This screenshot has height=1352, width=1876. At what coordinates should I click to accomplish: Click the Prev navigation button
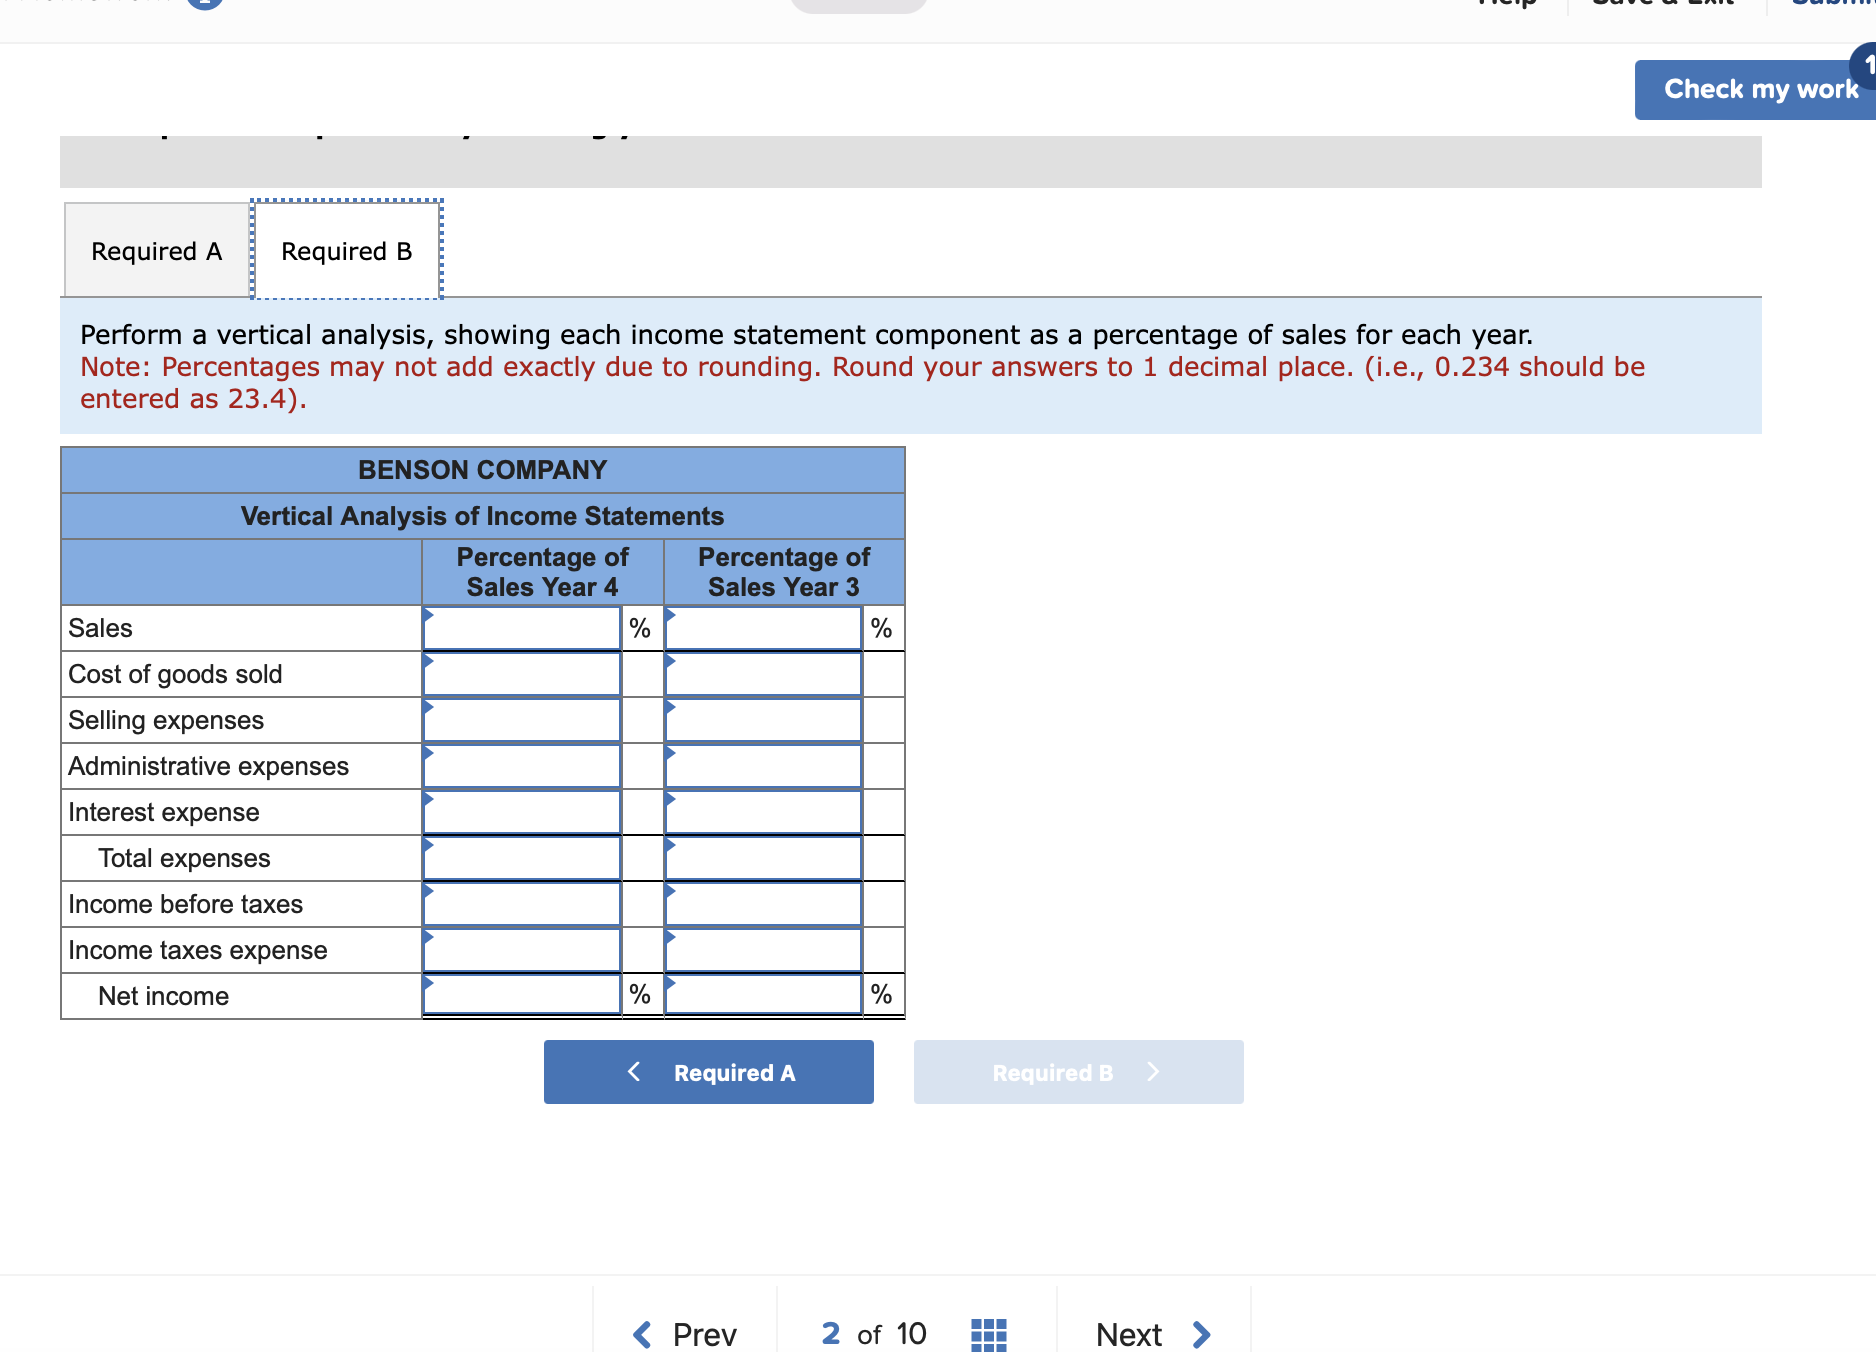[x=702, y=1334]
